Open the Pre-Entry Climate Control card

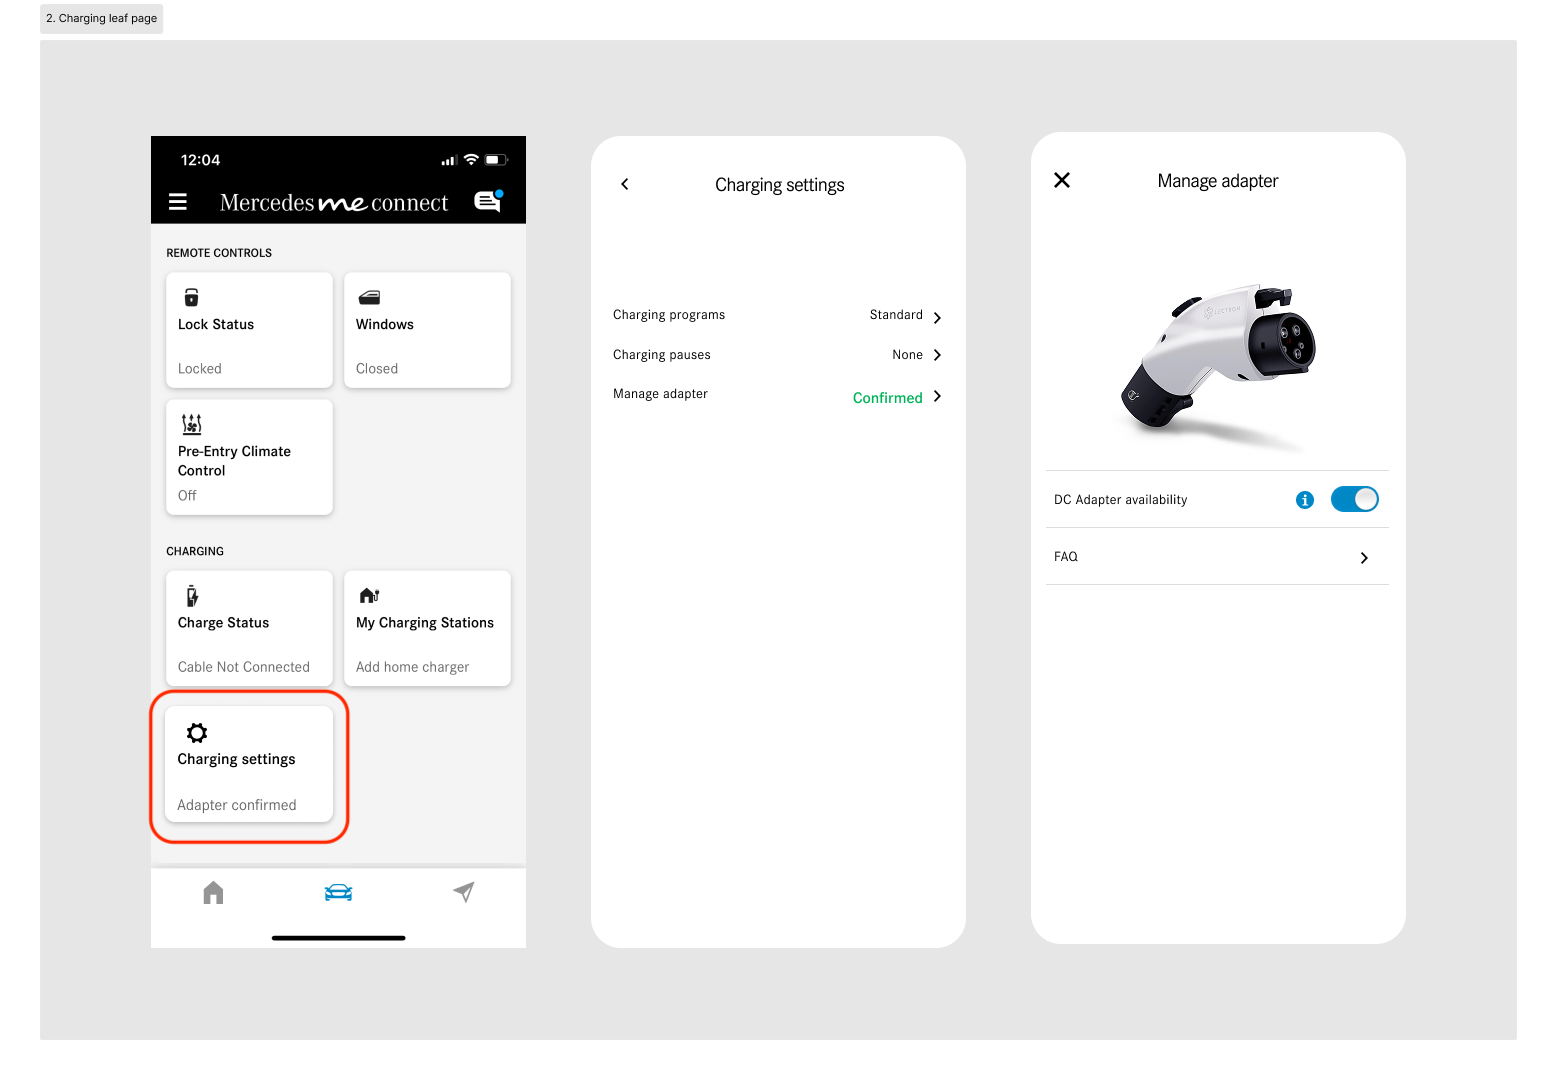(x=249, y=457)
